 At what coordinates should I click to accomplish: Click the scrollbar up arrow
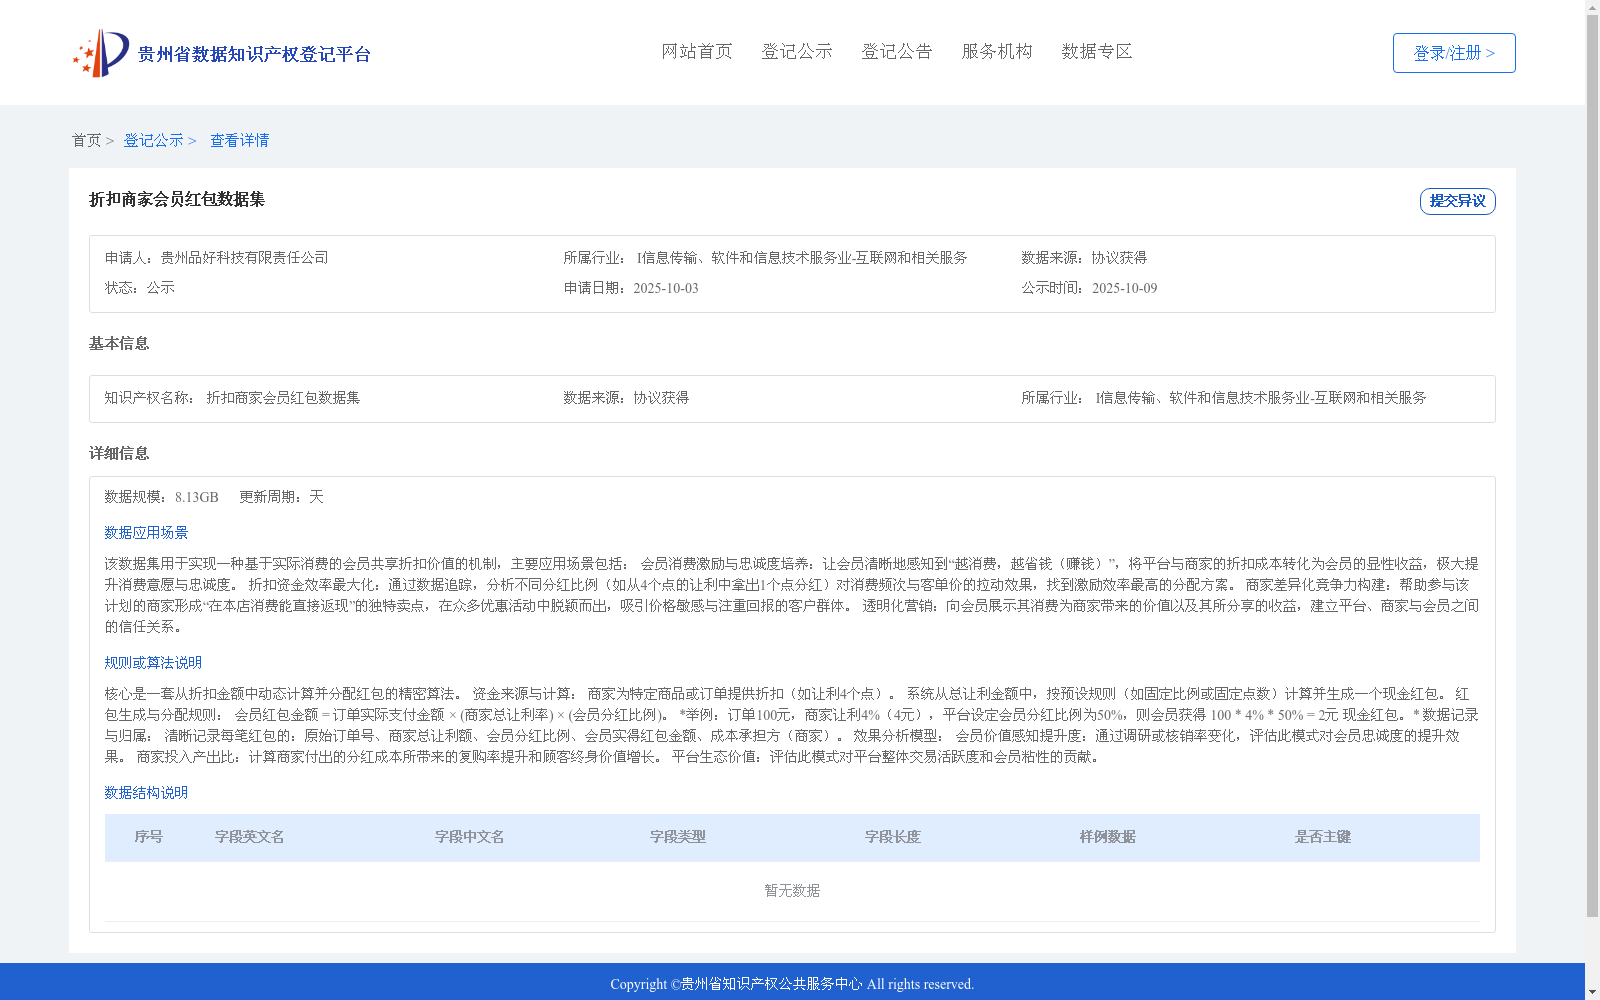point(1592,7)
